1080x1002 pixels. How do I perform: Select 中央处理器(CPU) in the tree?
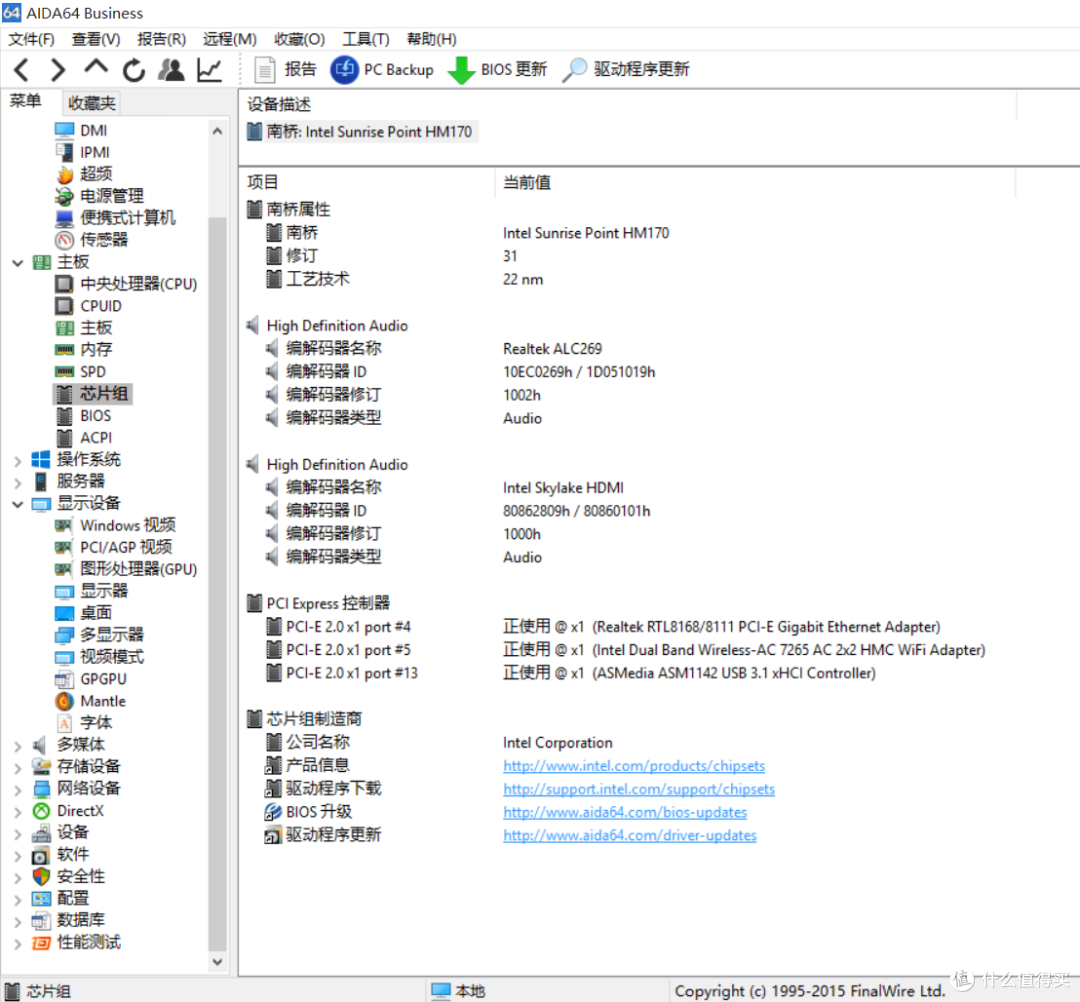(x=126, y=284)
